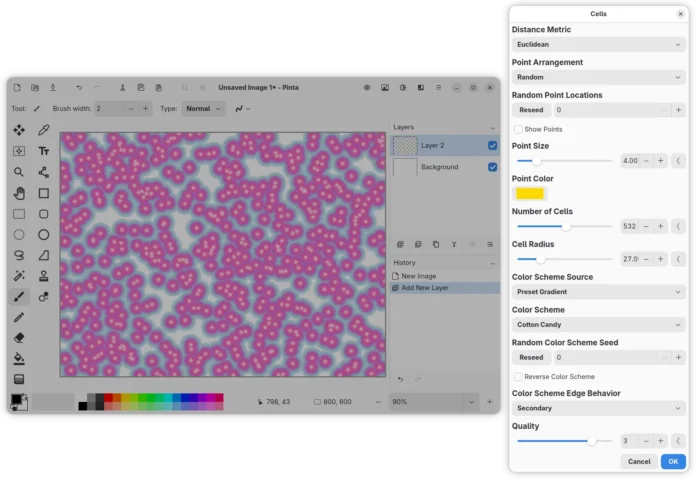Screen dimensions: 700x485
Task: Enable the Show Points checkbox
Action: 518,129
